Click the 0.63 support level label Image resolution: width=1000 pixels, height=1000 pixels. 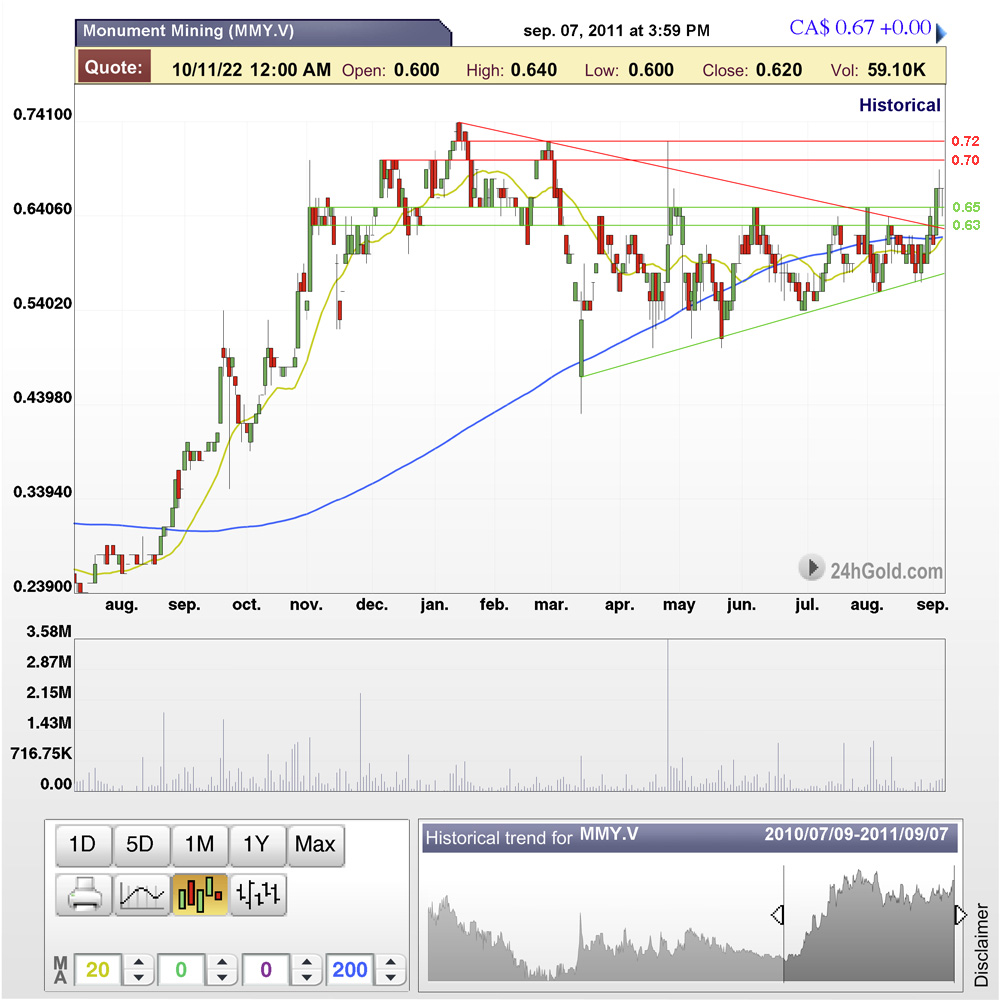click(x=966, y=225)
